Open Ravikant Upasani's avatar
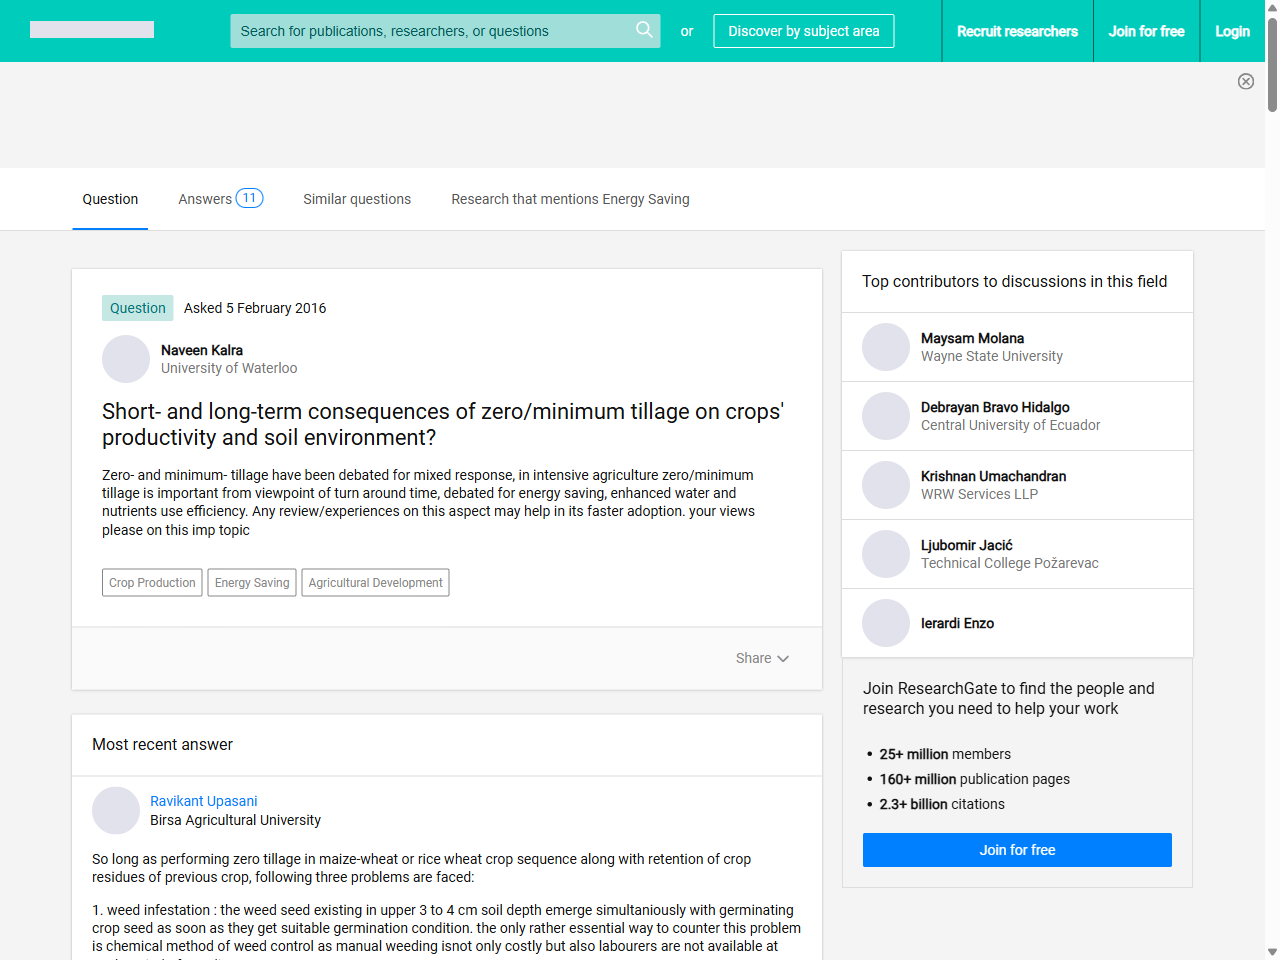Image resolution: width=1280 pixels, height=960 pixels. pyautogui.click(x=116, y=810)
